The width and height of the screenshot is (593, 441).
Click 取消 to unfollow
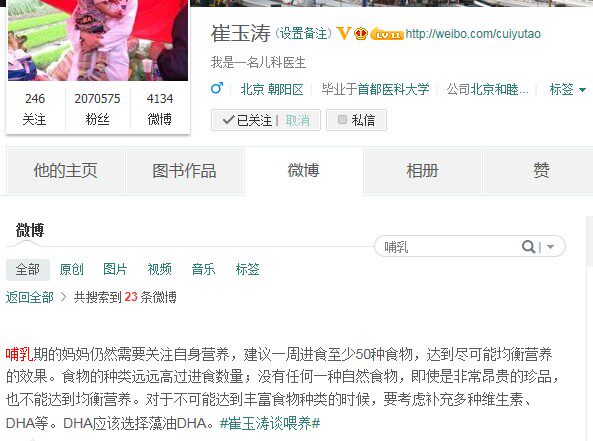tap(298, 120)
